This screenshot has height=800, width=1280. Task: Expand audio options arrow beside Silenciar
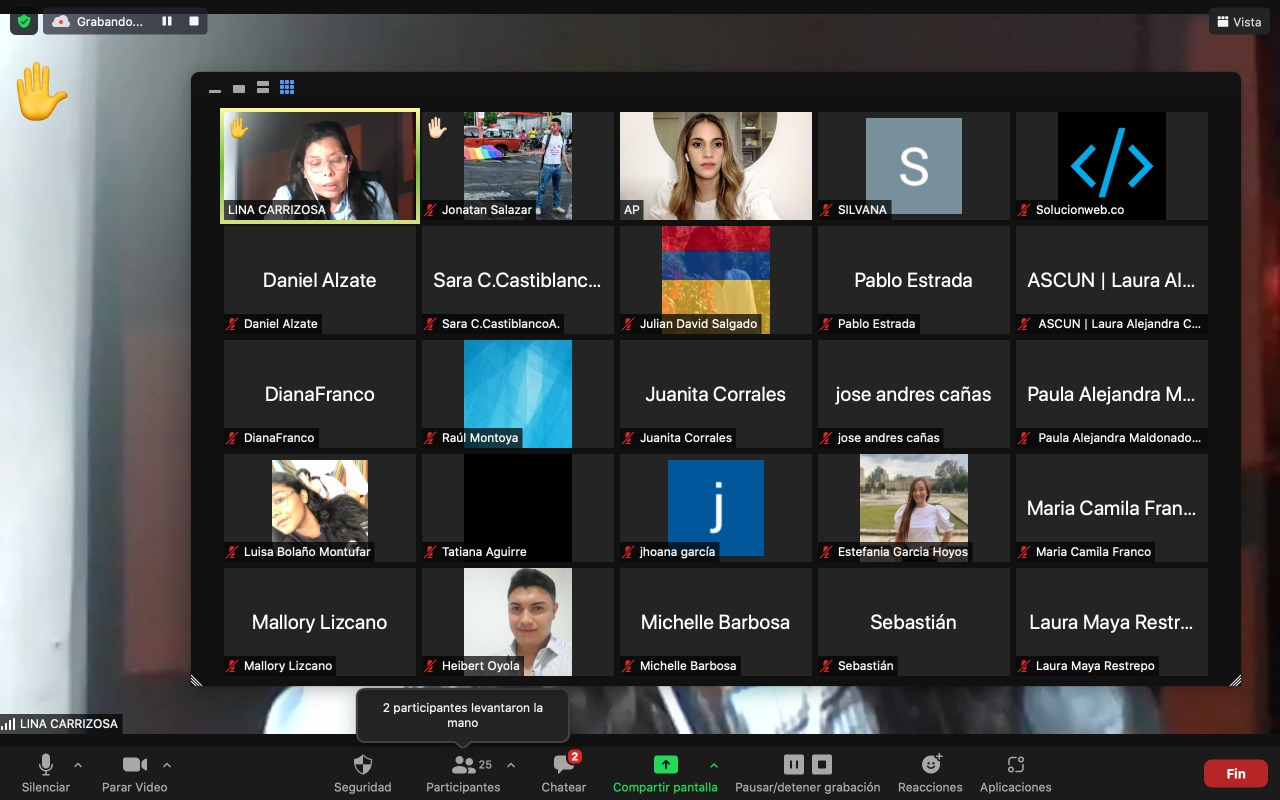click(78, 766)
